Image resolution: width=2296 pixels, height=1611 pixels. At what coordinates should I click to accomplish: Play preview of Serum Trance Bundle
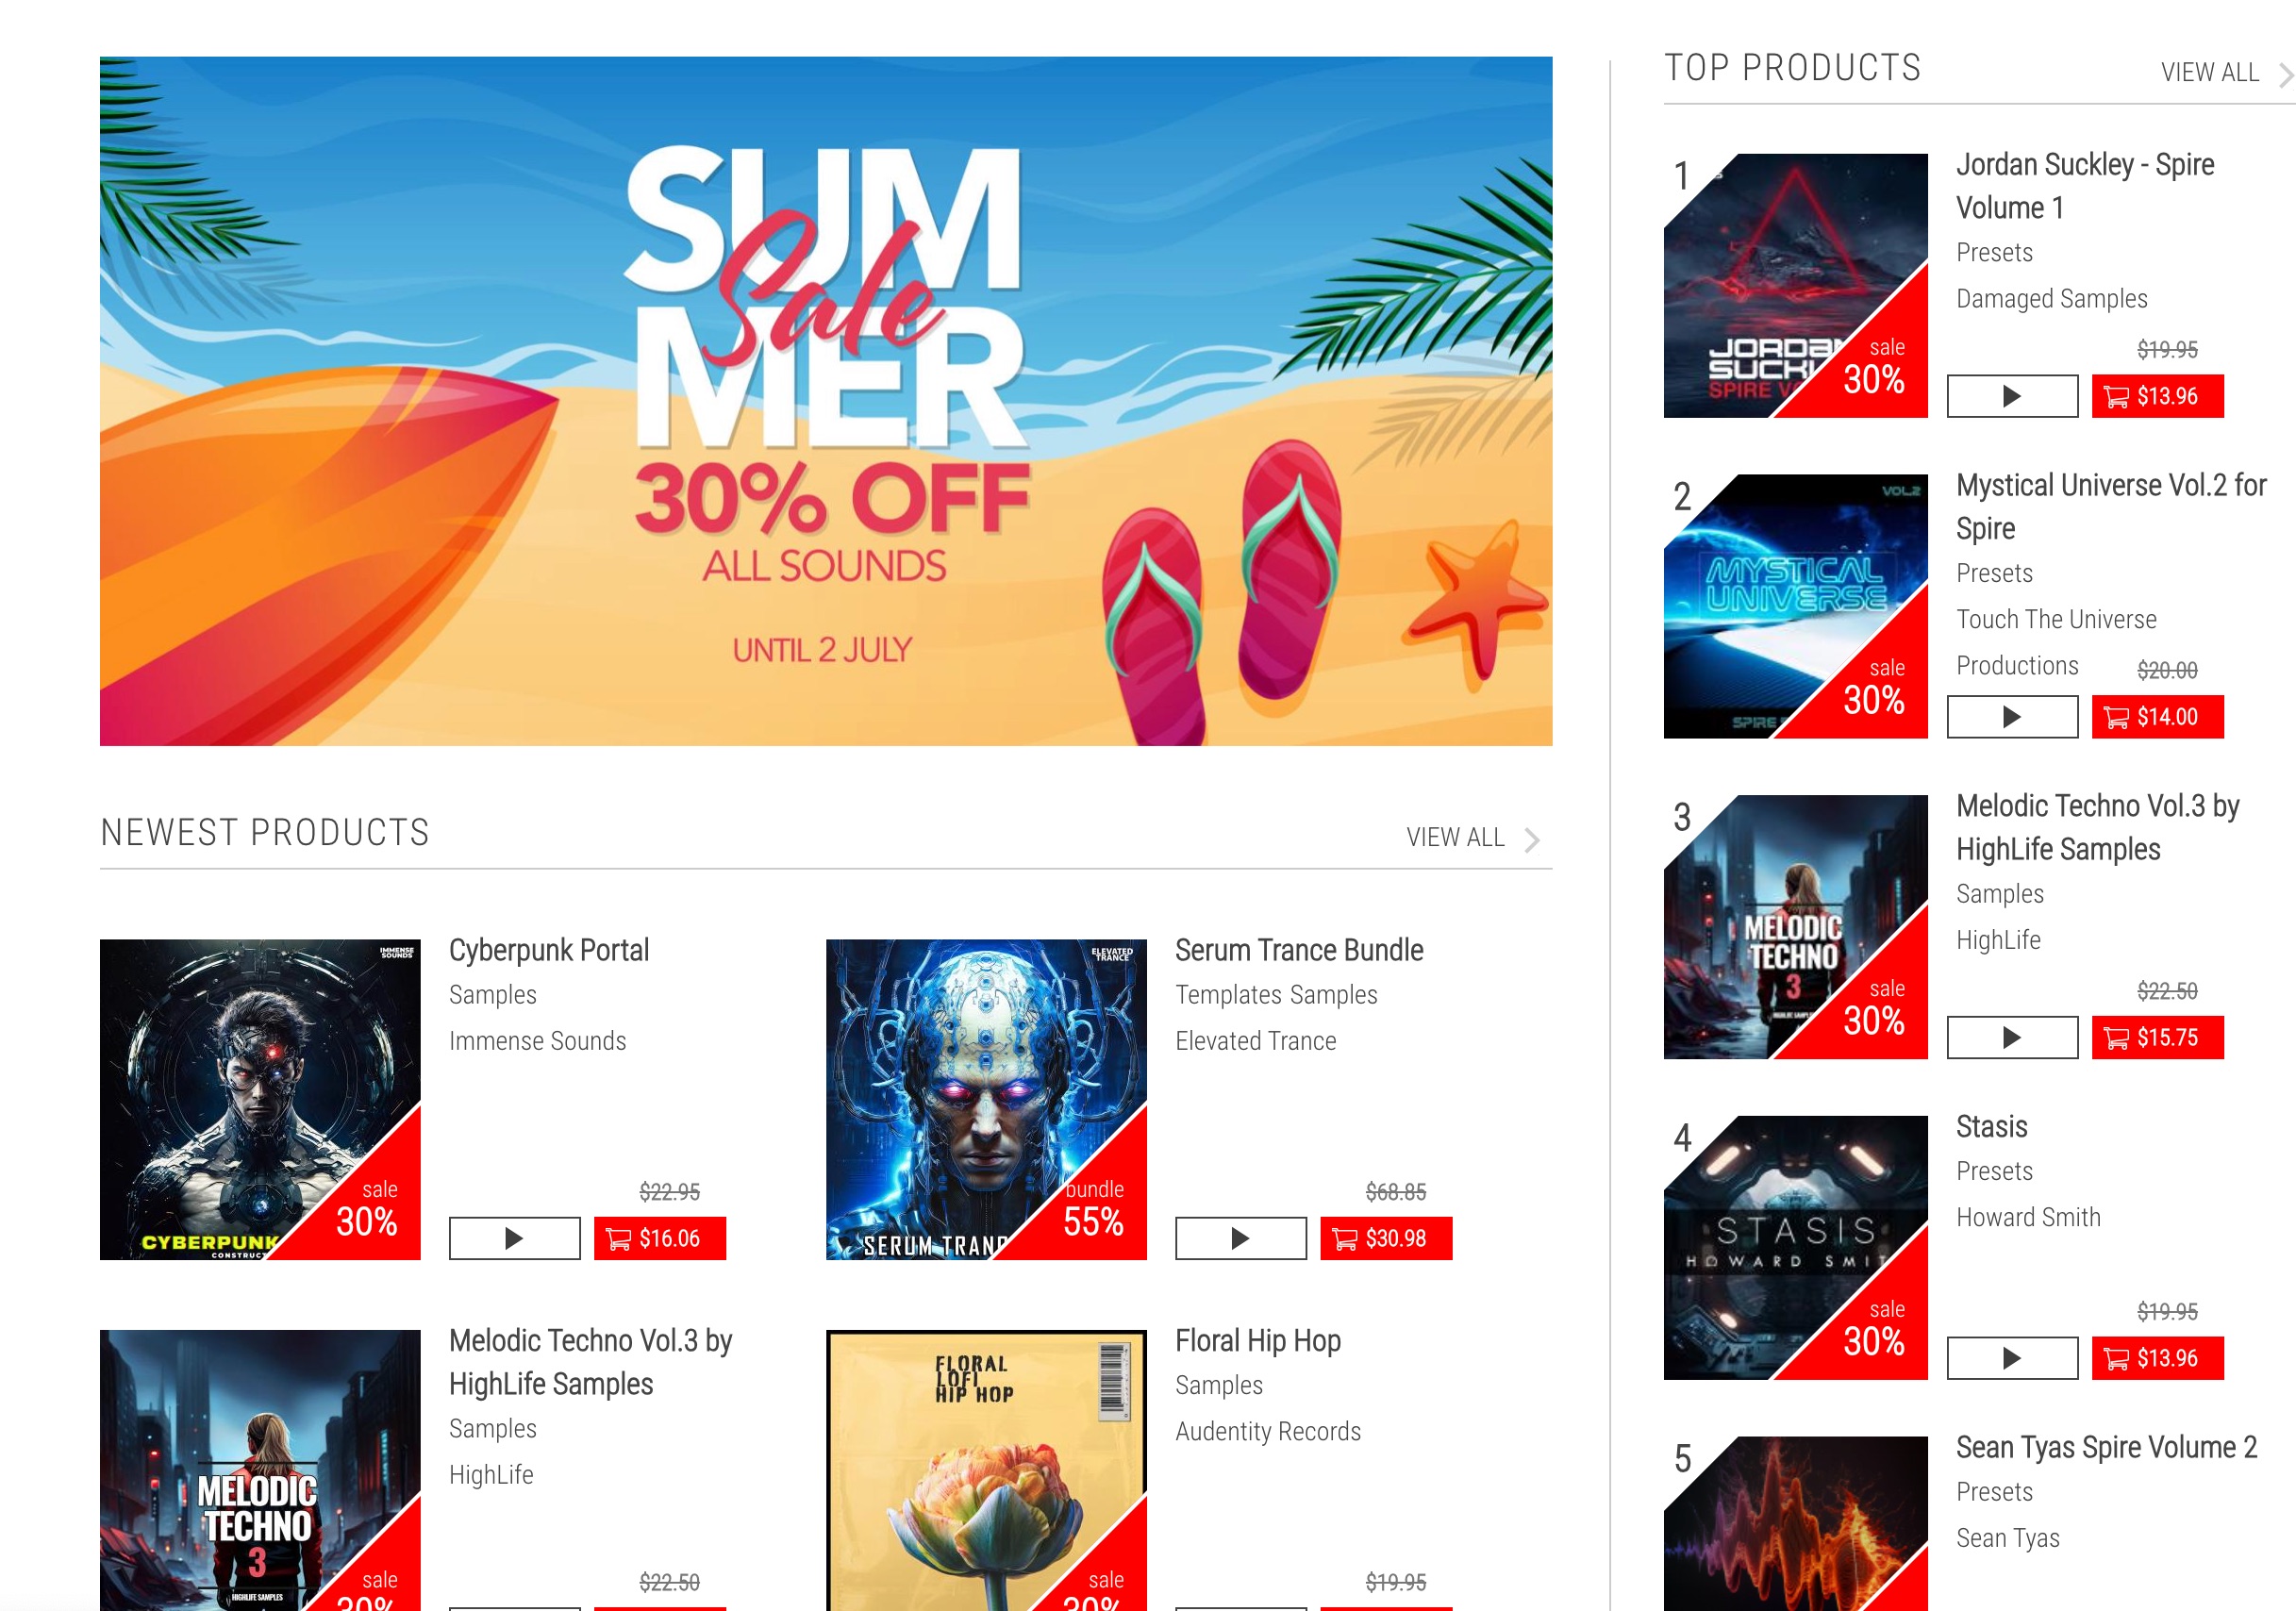[x=1240, y=1238]
